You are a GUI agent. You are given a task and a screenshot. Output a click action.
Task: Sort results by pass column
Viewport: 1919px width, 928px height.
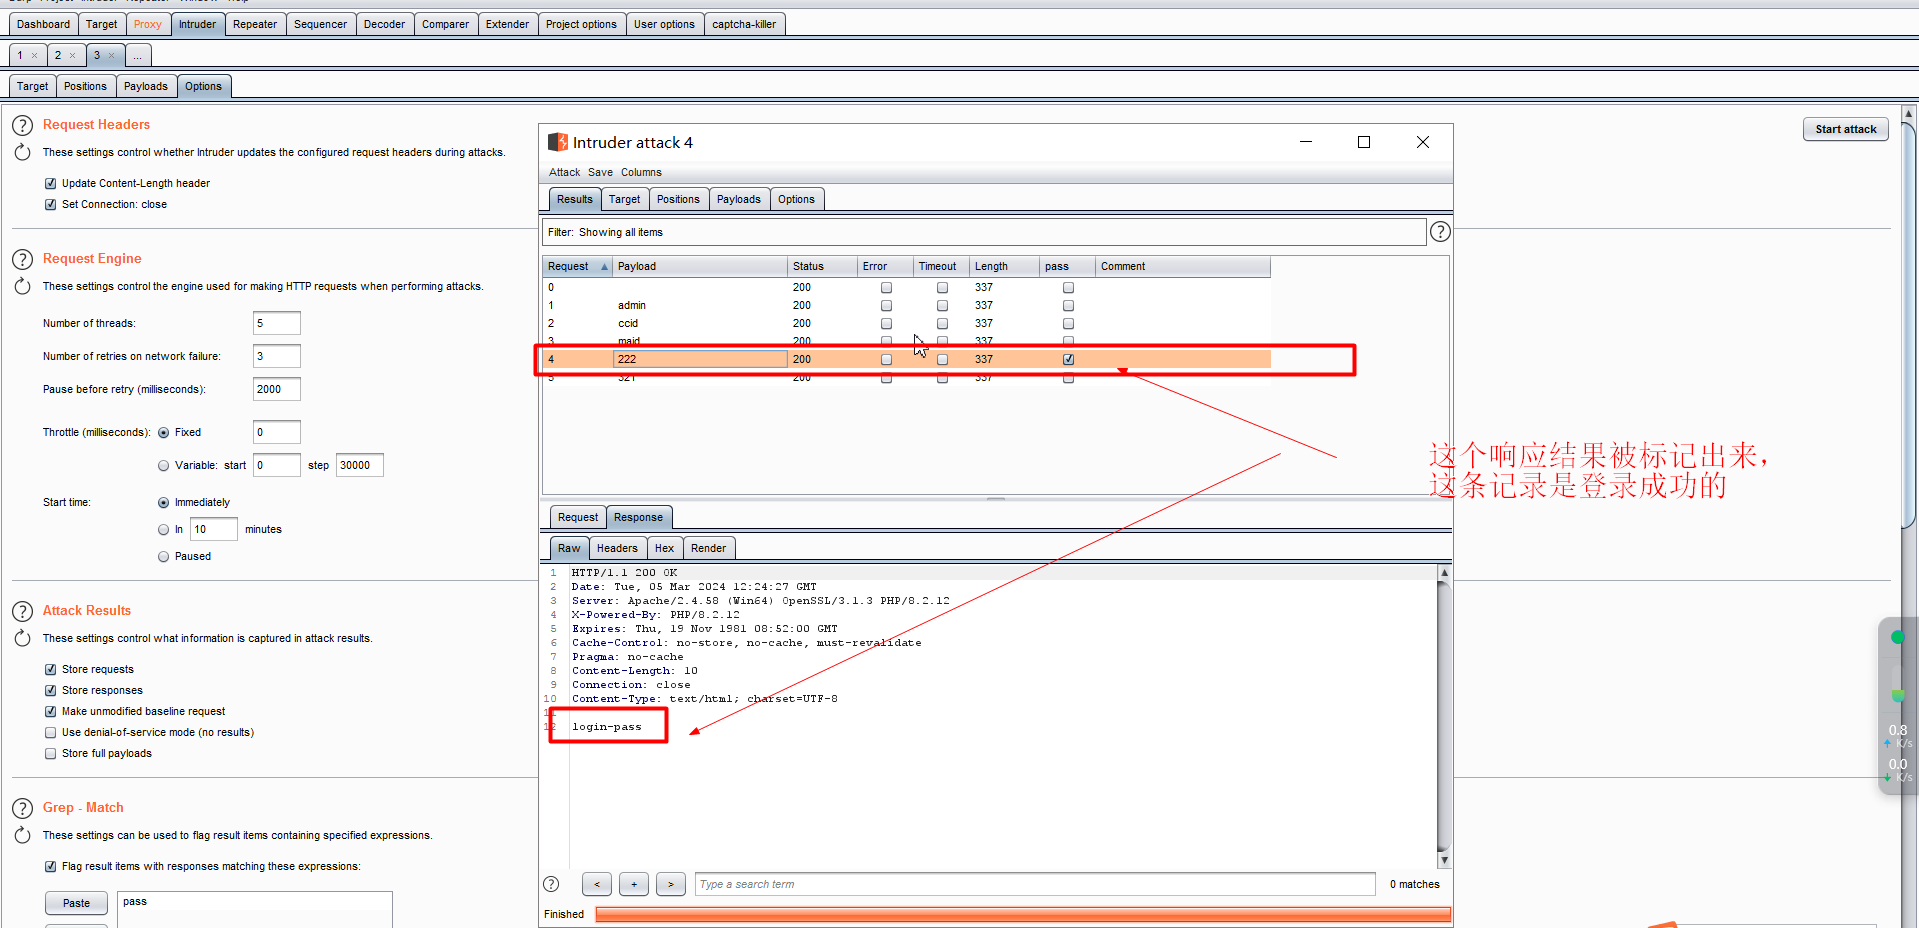[1067, 267]
